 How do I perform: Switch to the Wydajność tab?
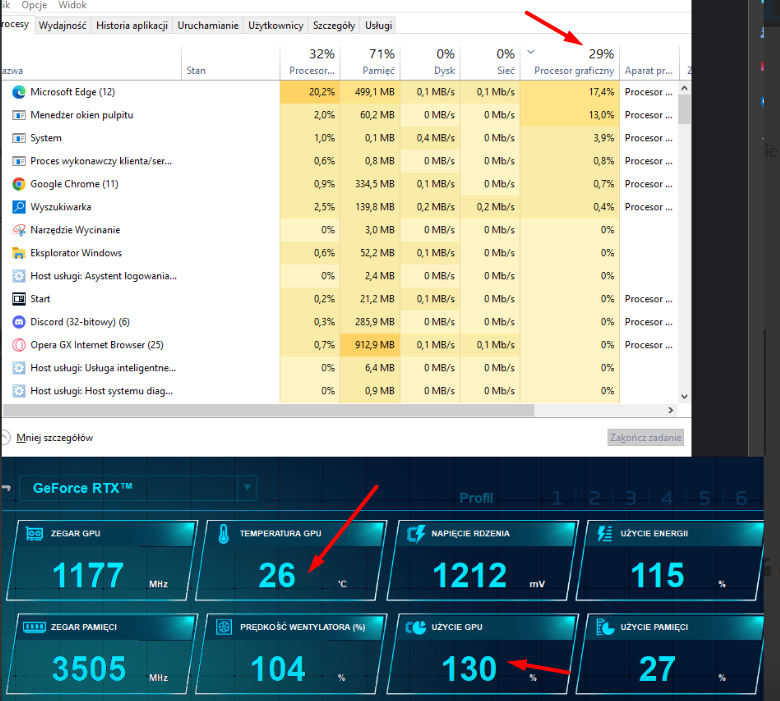(x=62, y=25)
